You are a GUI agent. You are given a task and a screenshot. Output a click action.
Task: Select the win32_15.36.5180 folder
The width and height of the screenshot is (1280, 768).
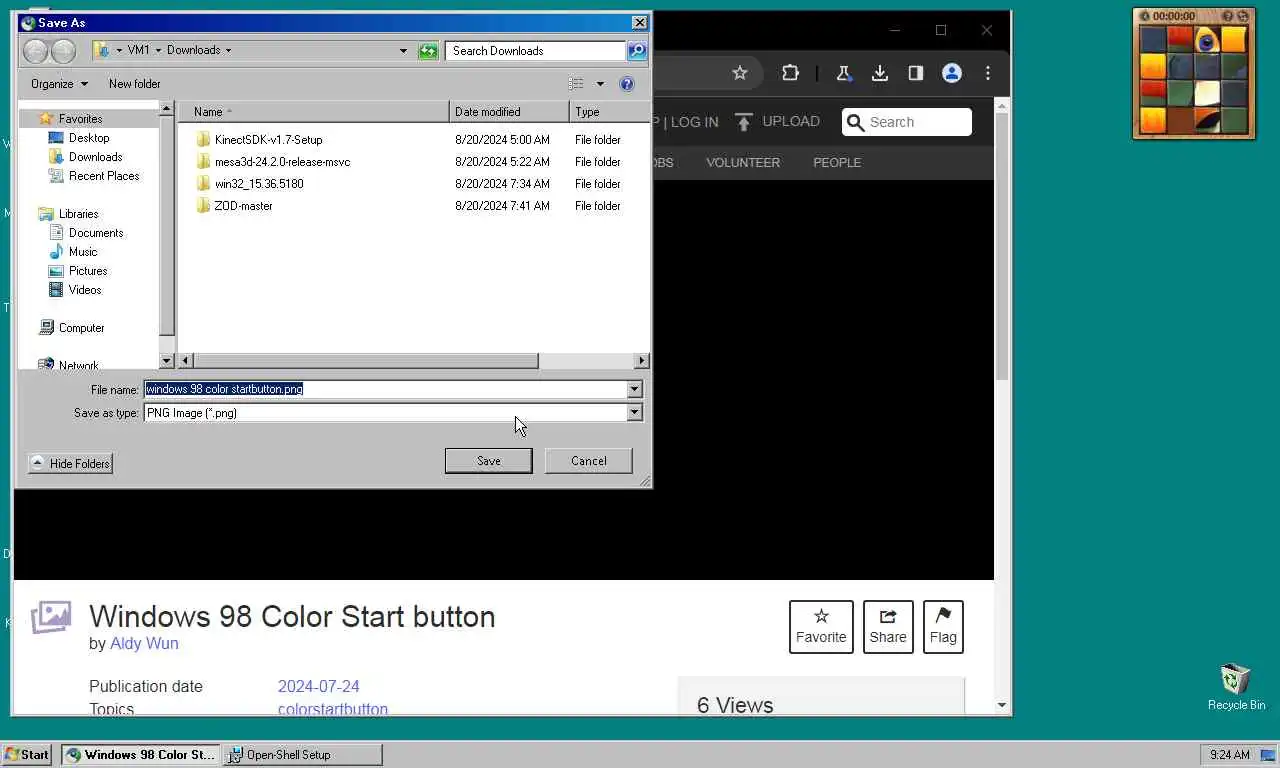coord(259,184)
